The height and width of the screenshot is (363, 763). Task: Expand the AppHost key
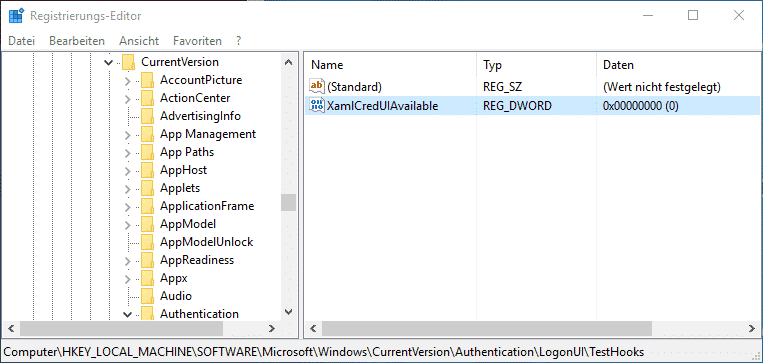click(127, 171)
